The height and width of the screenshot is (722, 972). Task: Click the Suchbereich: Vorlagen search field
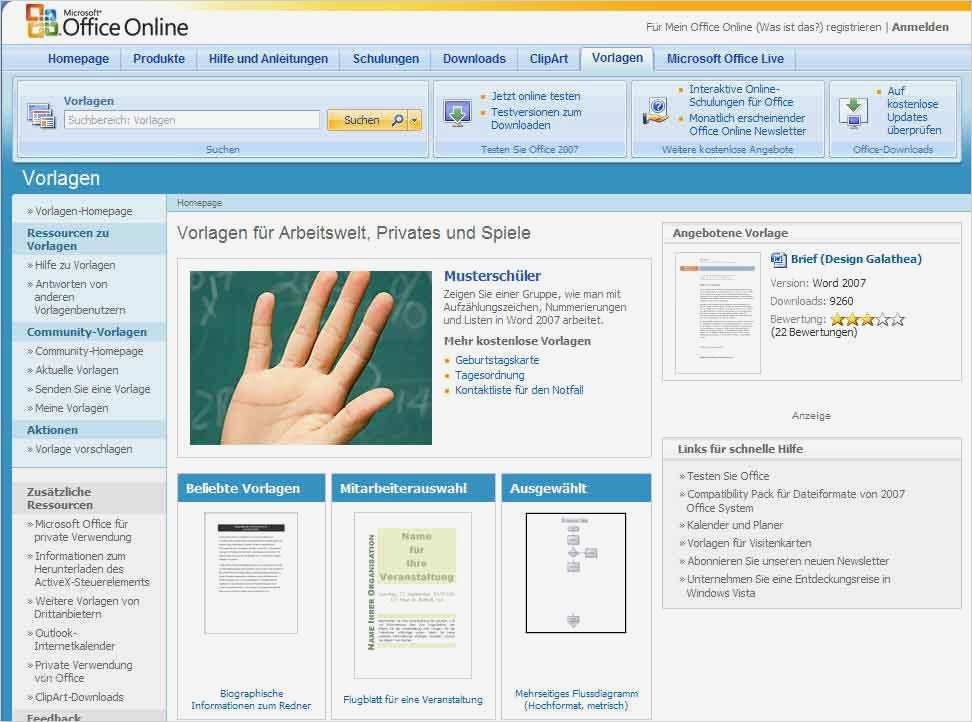click(x=192, y=120)
